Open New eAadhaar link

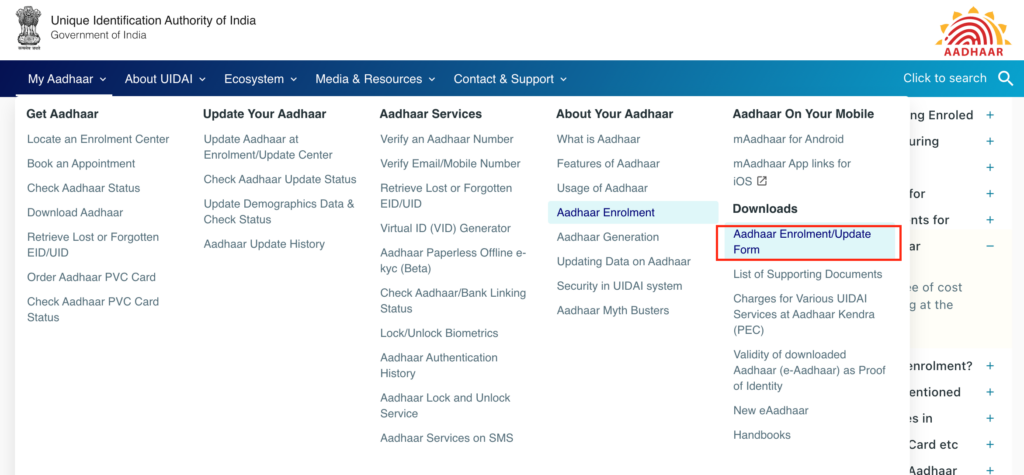771,410
